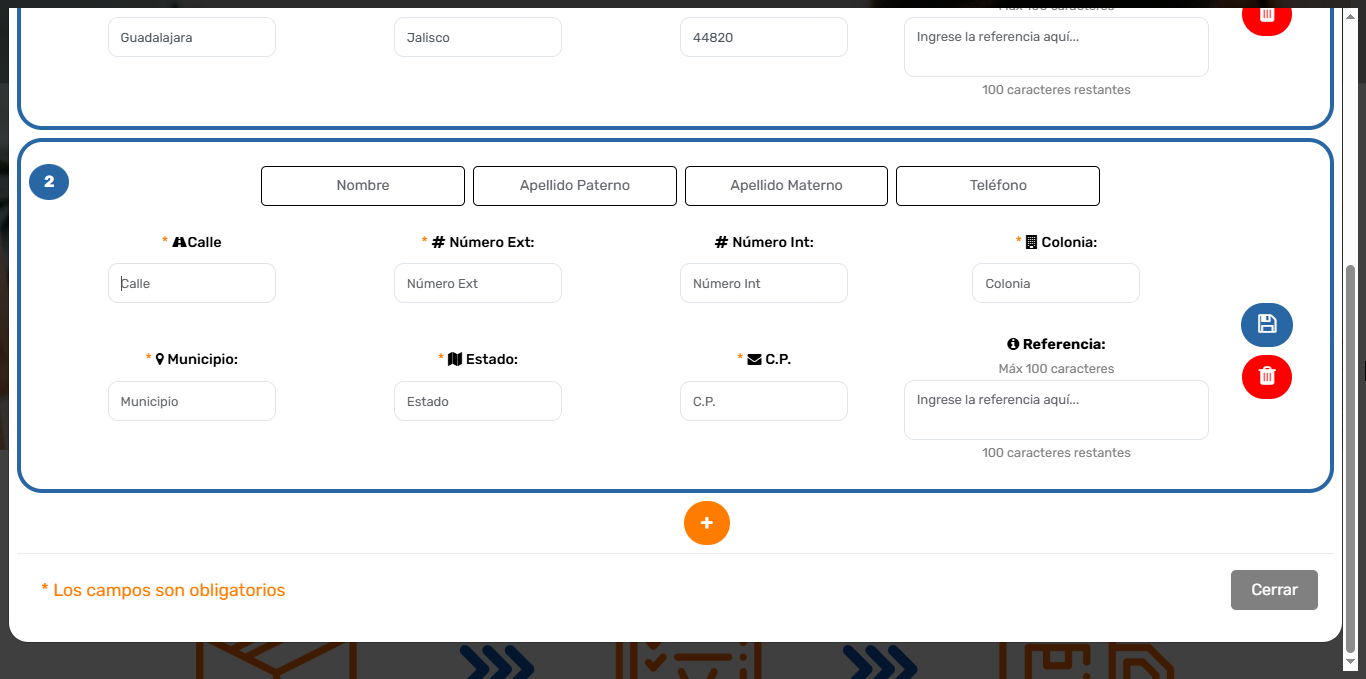The width and height of the screenshot is (1366, 679).
Task: Click the 'Número Ext:' label text
Action: point(492,242)
